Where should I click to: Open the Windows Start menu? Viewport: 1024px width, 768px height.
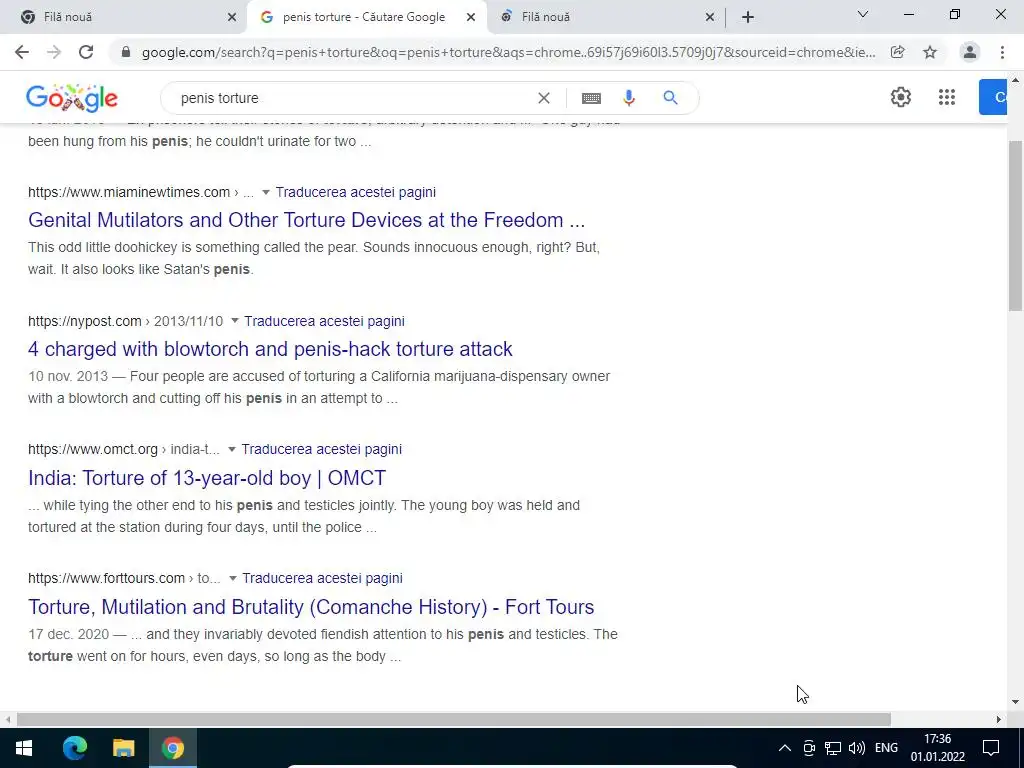coord(24,748)
